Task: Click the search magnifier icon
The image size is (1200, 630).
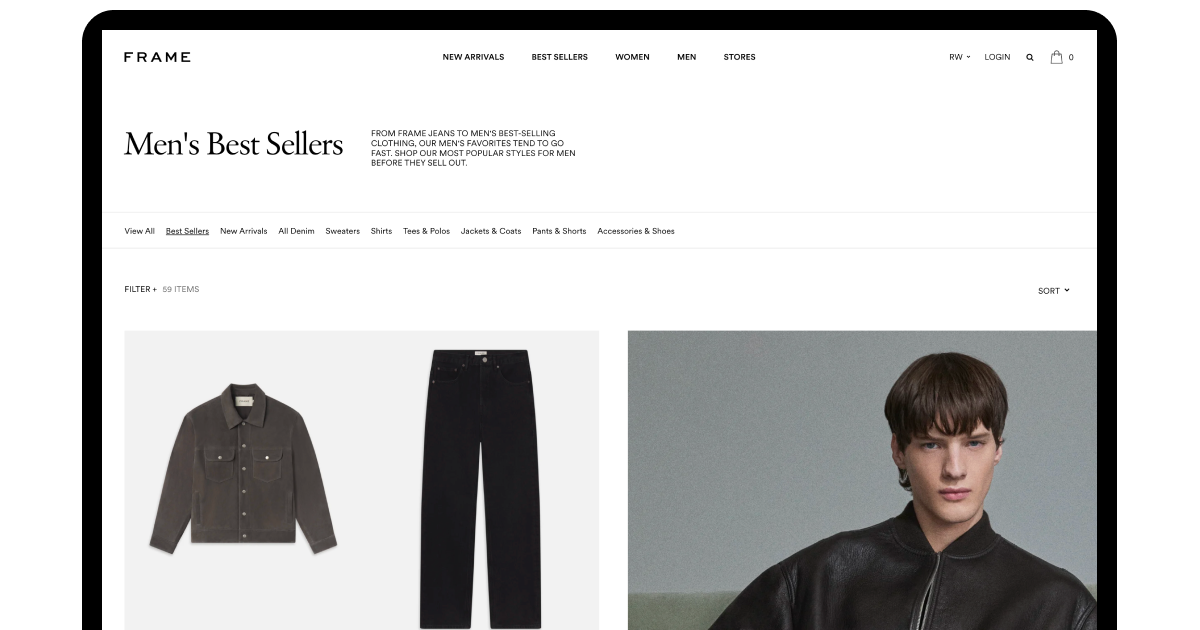Action: point(1030,57)
